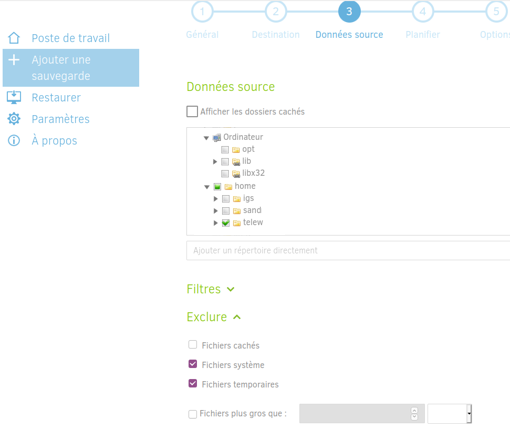Screen dimensions: 510x429
Task: Check the lib folder checkbox
Action: click(x=225, y=162)
